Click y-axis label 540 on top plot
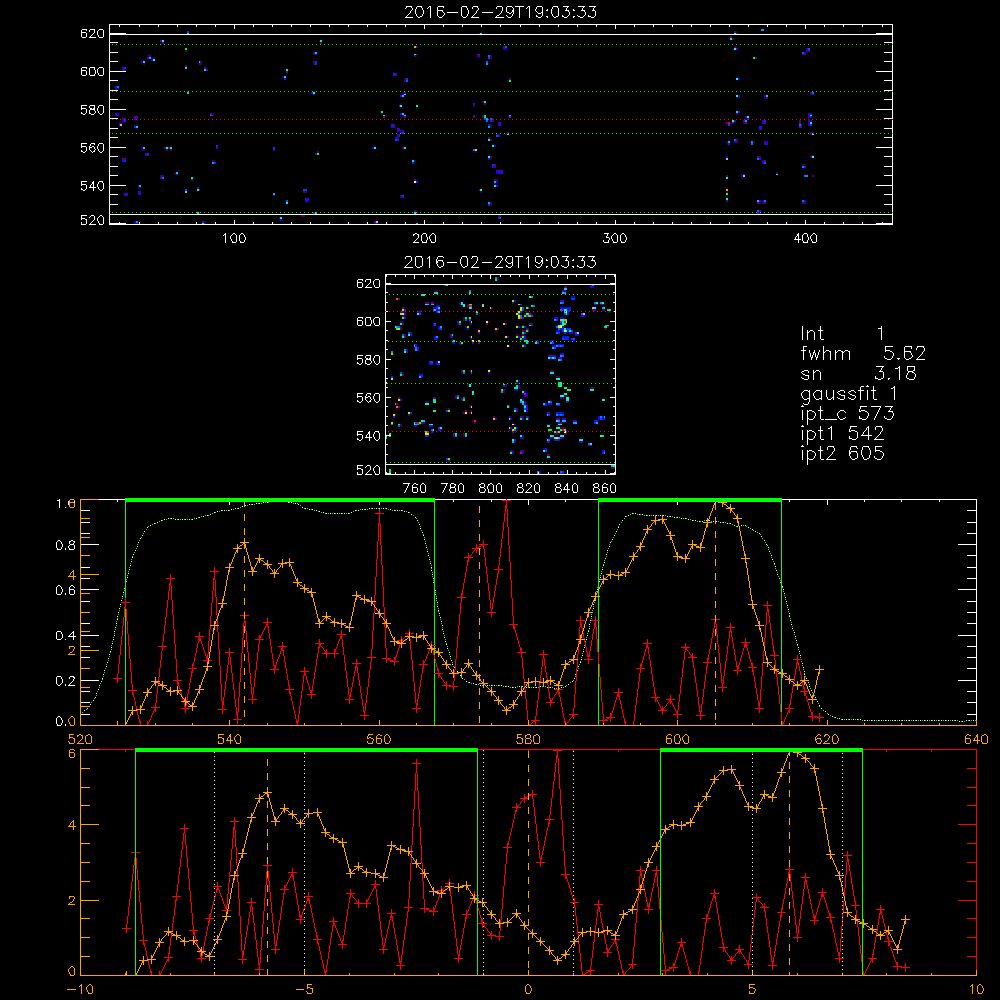 pos(92,186)
